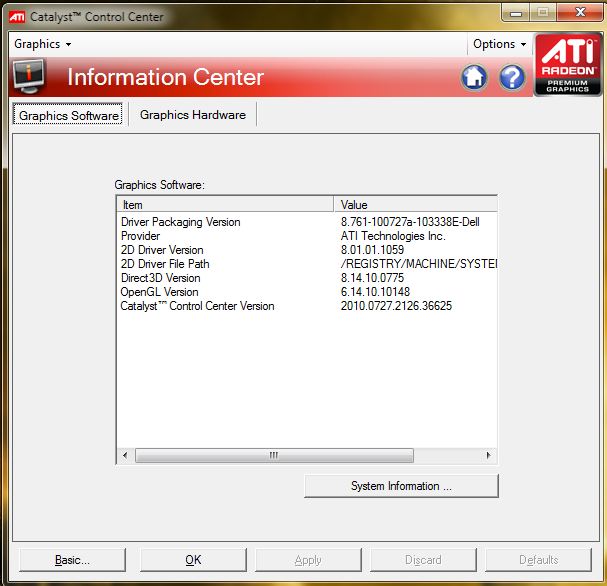This screenshot has width=607, height=586.
Task: Click the Apply button
Action: pyautogui.click(x=308, y=560)
